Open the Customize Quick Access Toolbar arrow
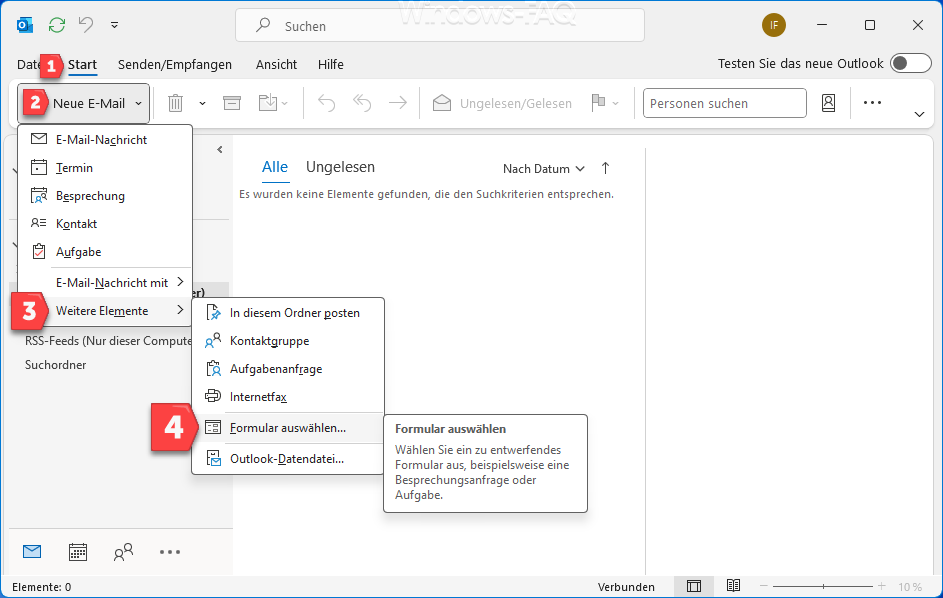The height and width of the screenshot is (598, 943). pos(114,25)
